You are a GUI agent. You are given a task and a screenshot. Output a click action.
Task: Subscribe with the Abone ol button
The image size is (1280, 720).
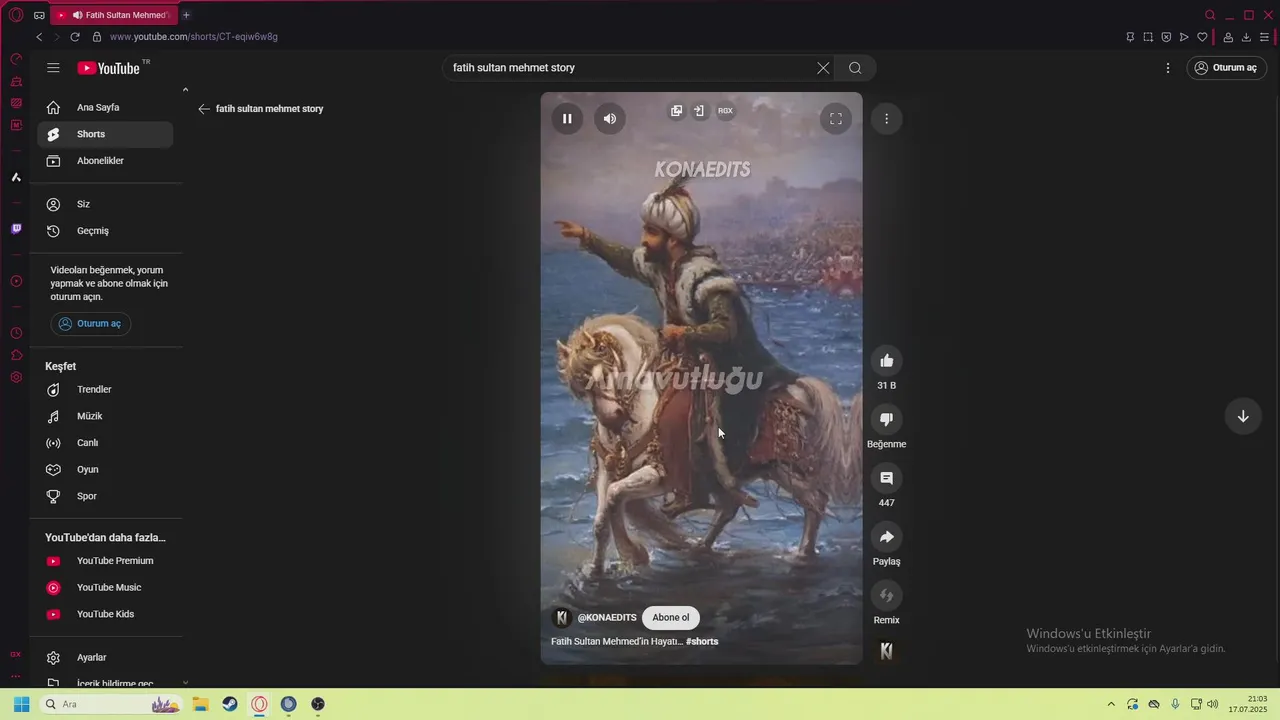point(671,617)
